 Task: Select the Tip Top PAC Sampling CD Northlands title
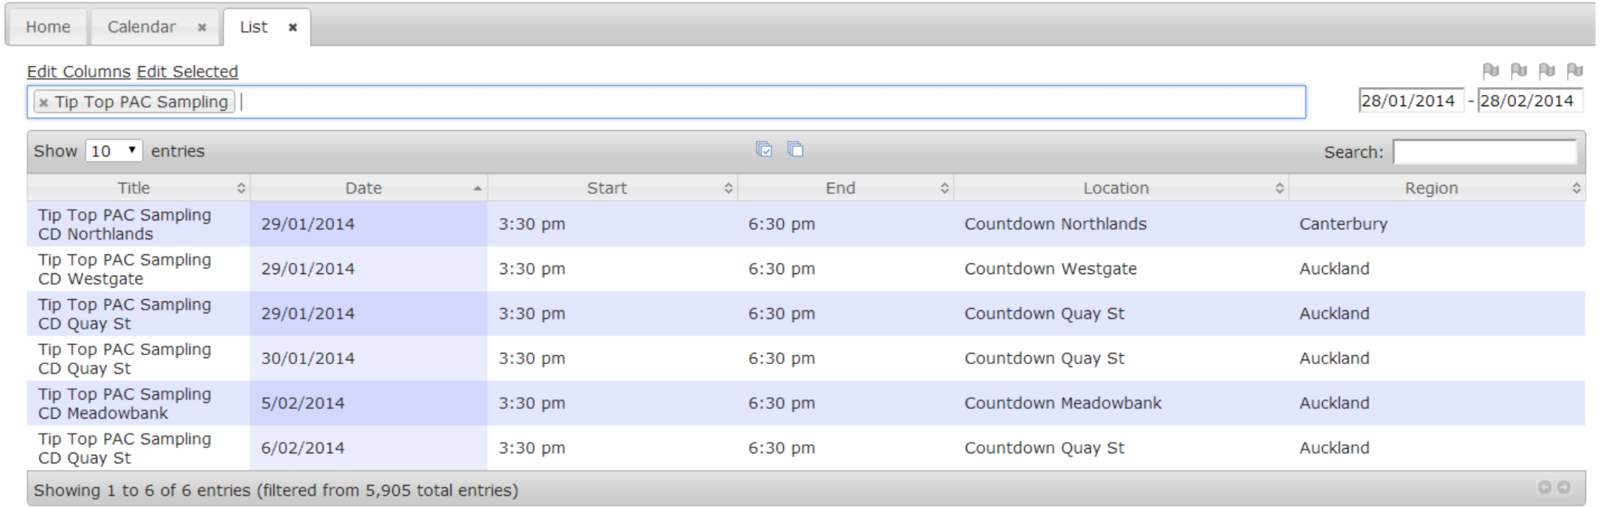125,224
